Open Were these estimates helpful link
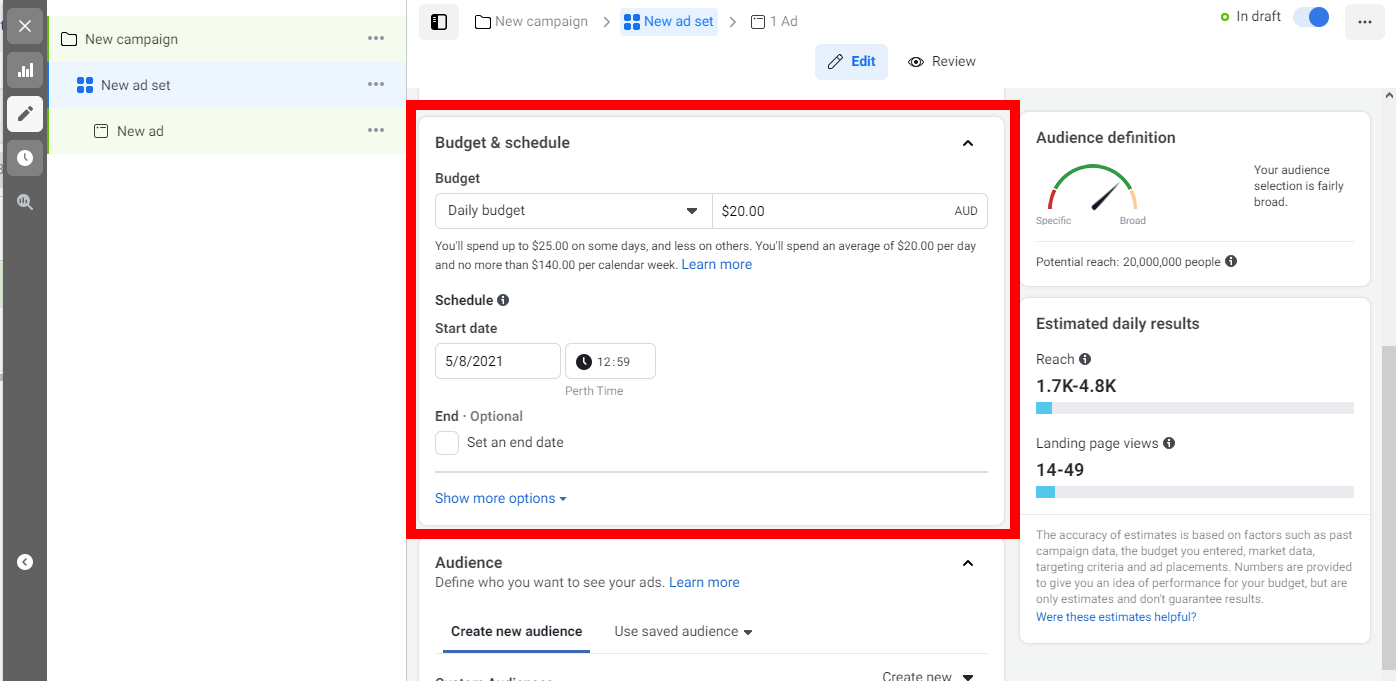The image size is (1396, 681). pyautogui.click(x=1116, y=616)
